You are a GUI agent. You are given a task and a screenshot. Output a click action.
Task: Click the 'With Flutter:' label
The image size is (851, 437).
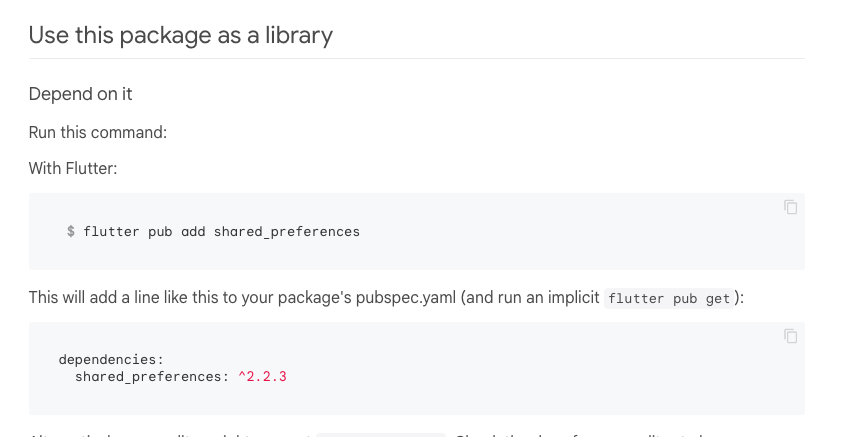click(73, 168)
